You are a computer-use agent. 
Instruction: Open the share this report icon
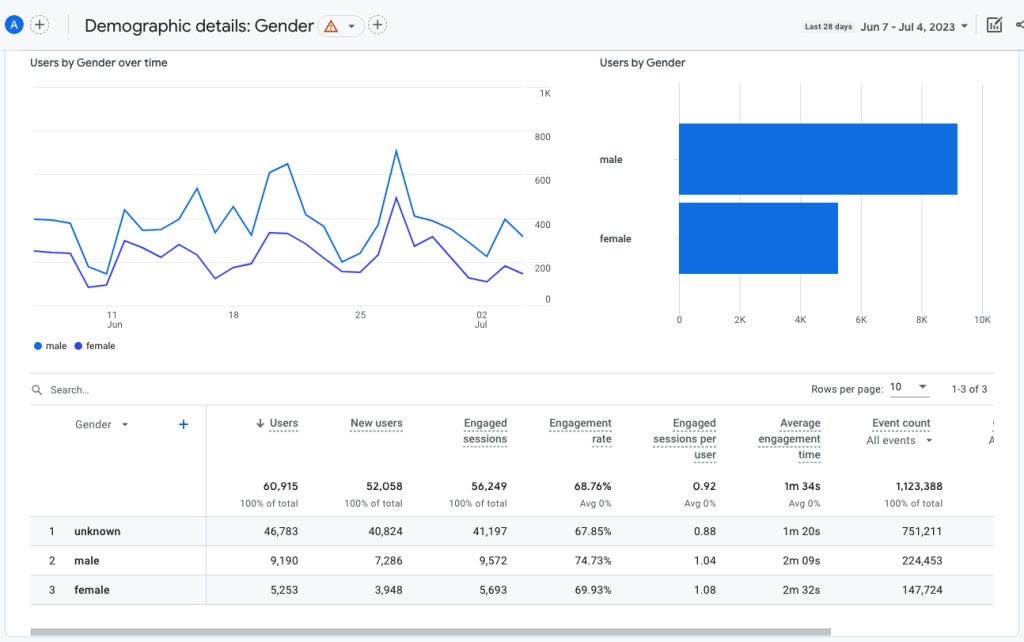(1021, 24)
